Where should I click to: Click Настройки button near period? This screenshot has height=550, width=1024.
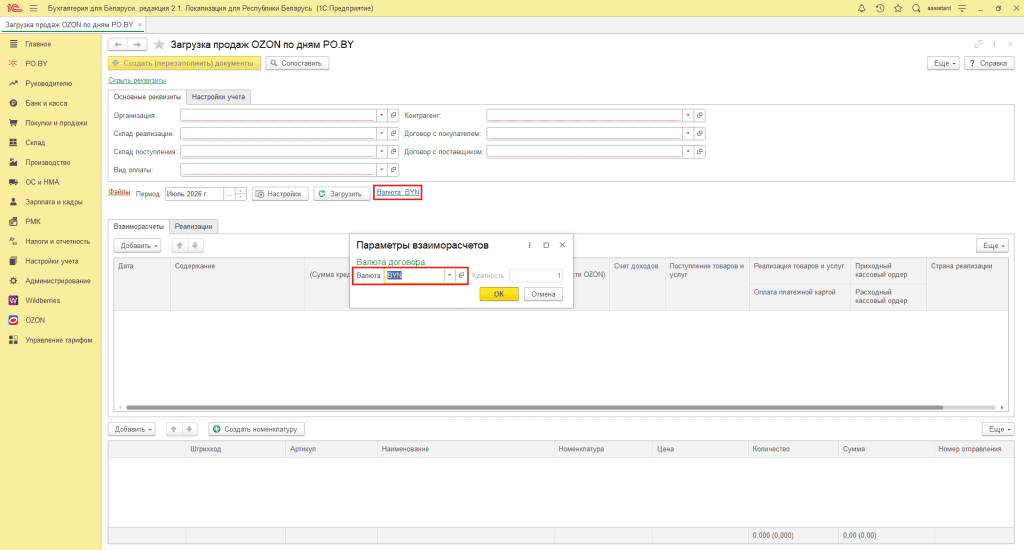280,194
